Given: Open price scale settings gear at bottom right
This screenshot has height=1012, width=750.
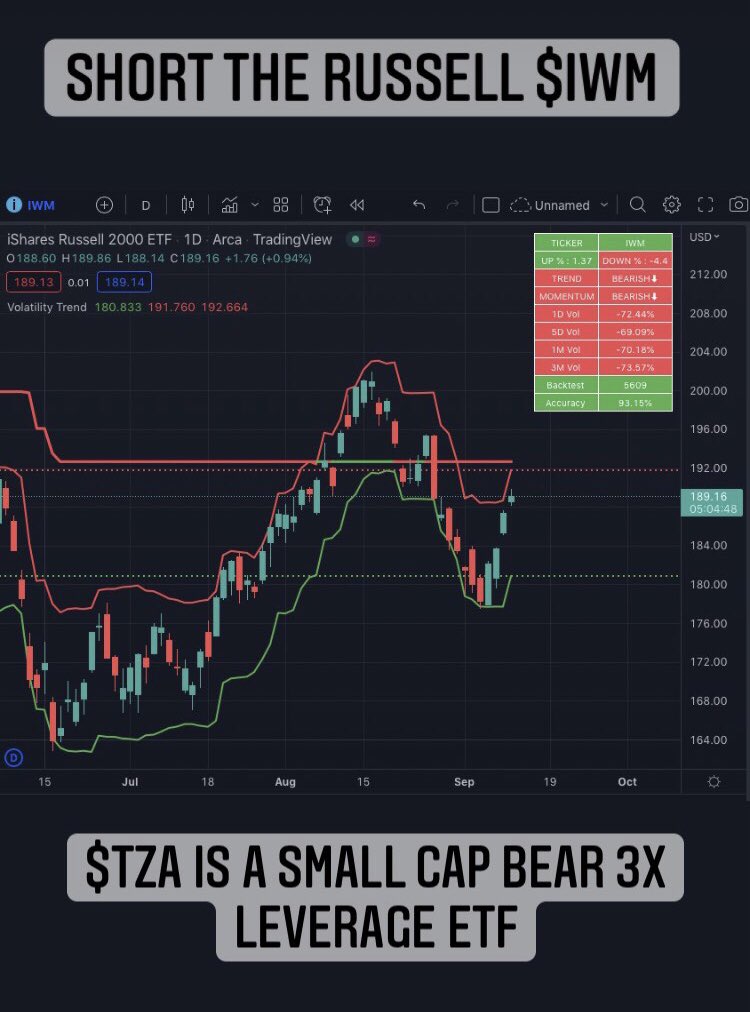Looking at the screenshot, I should 714,782.
